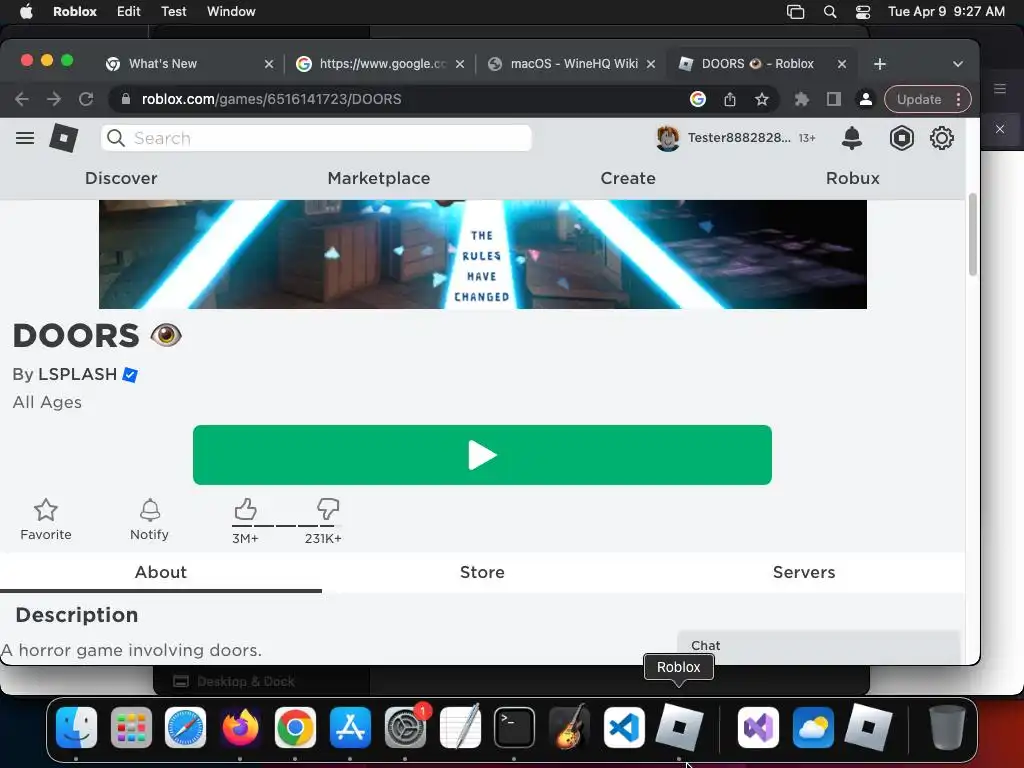Open Visual Studio Code from the Dock
The image size is (1024, 768).
tap(624, 728)
